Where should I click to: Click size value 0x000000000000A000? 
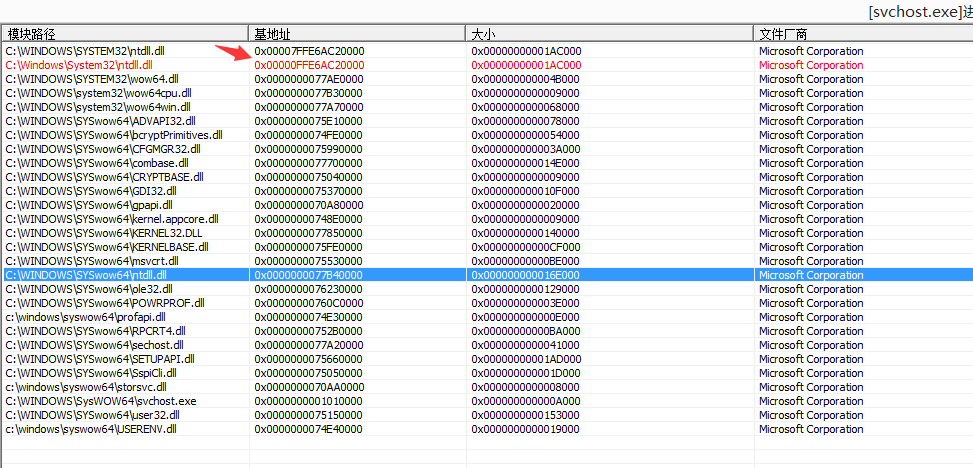click(x=526, y=401)
